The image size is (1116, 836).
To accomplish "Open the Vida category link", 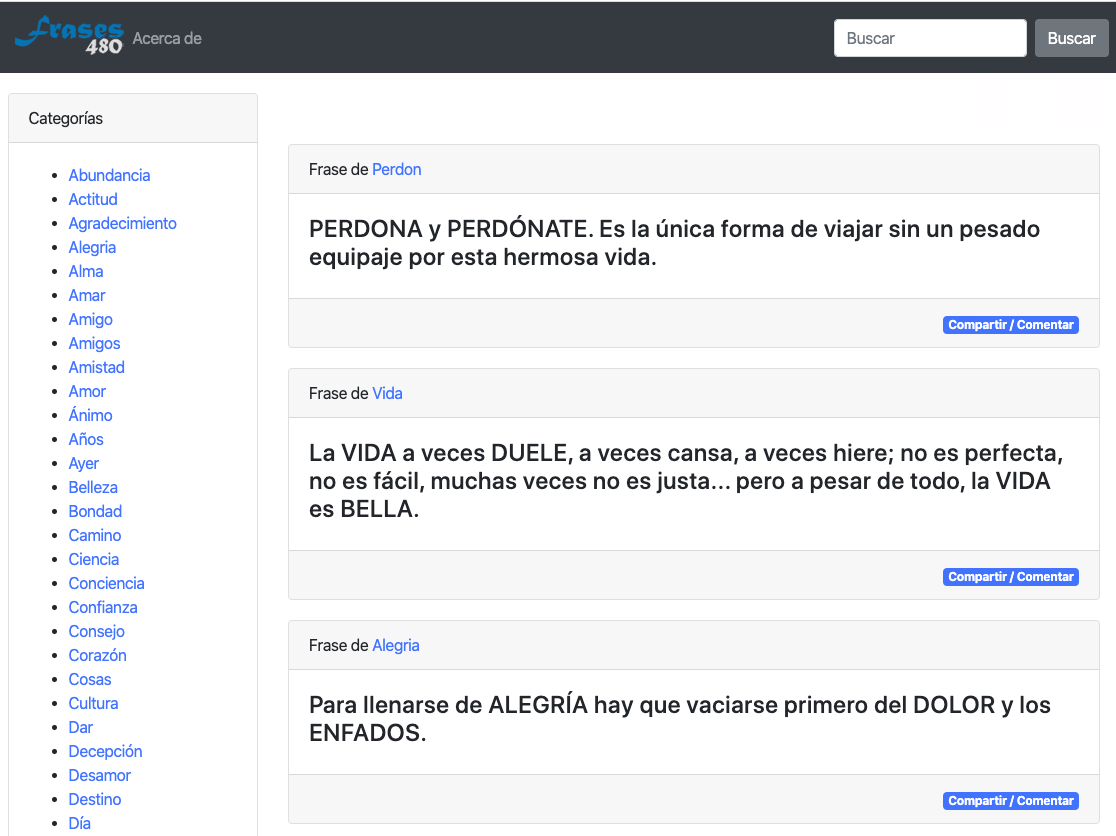I will coord(387,393).
